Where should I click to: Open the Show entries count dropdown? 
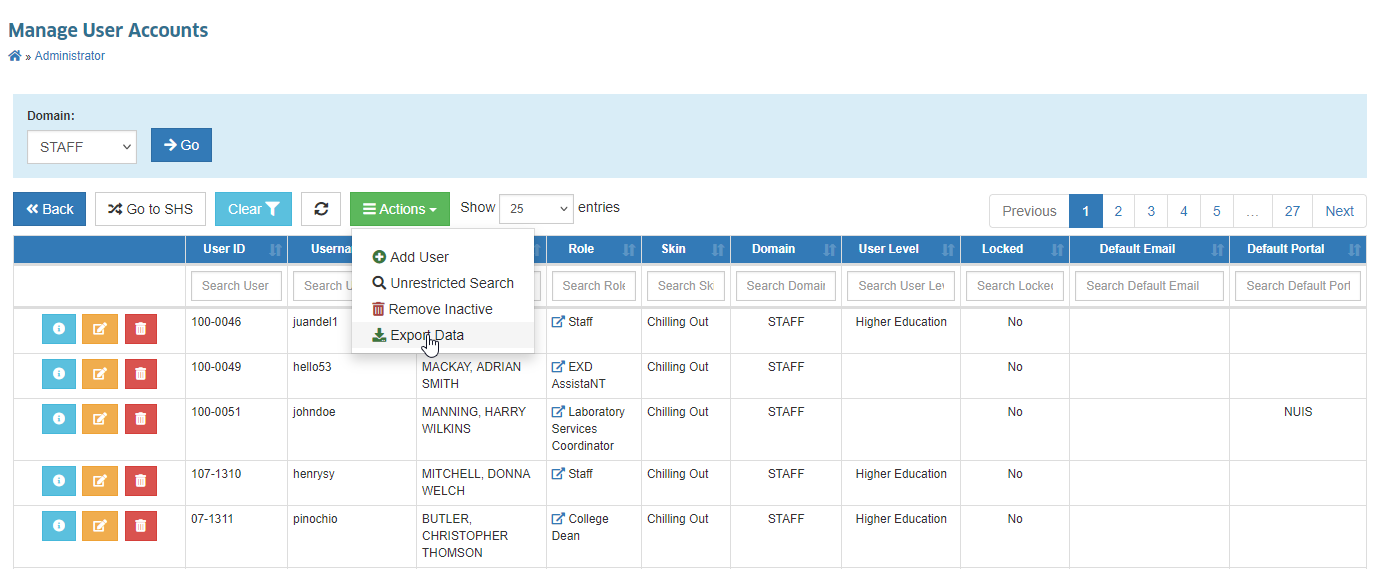[536, 208]
